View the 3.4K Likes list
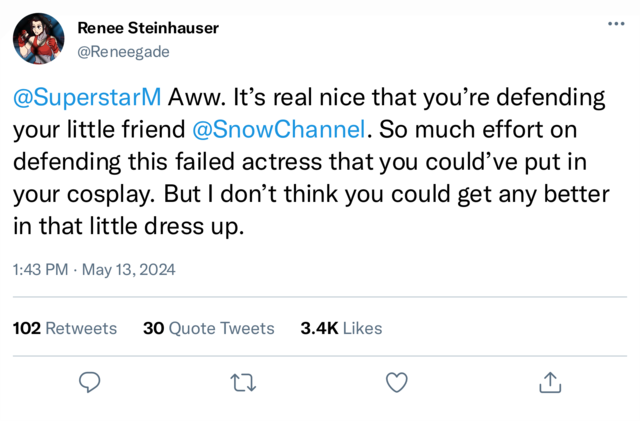Image resolution: width=640 pixels, height=421 pixels. tap(341, 328)
